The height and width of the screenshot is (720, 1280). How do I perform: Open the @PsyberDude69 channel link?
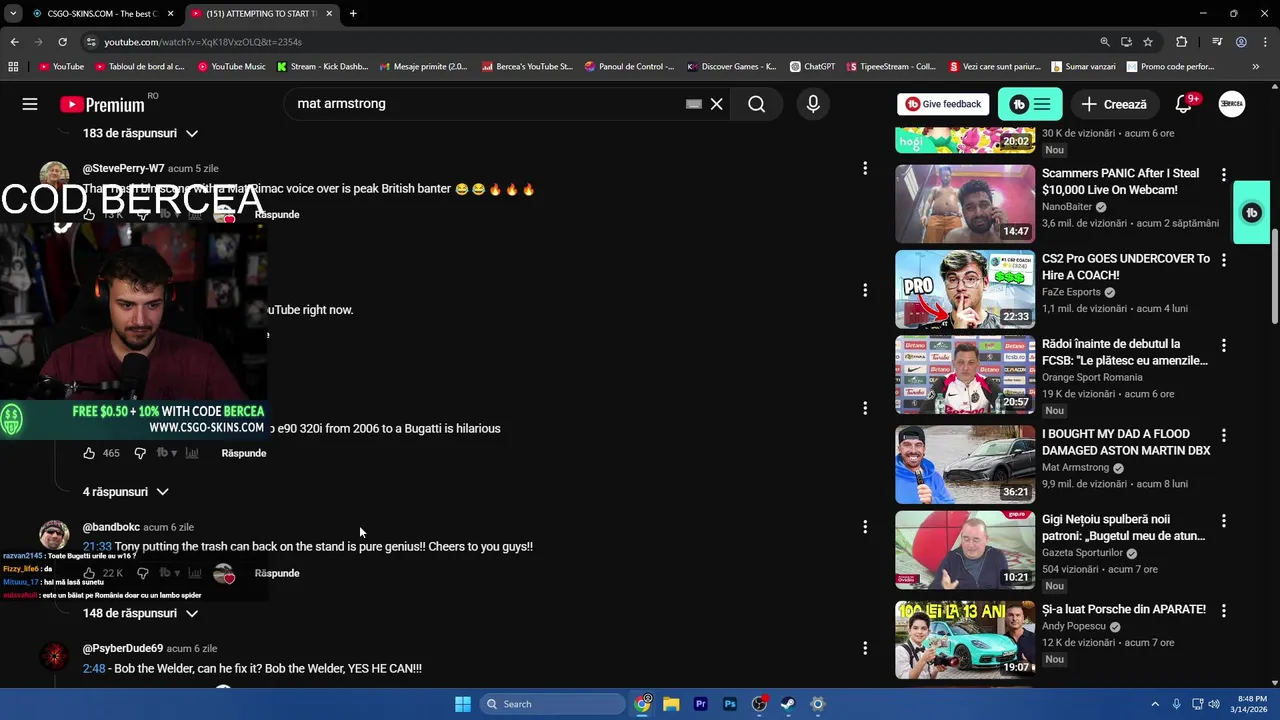tap(123, 648)
